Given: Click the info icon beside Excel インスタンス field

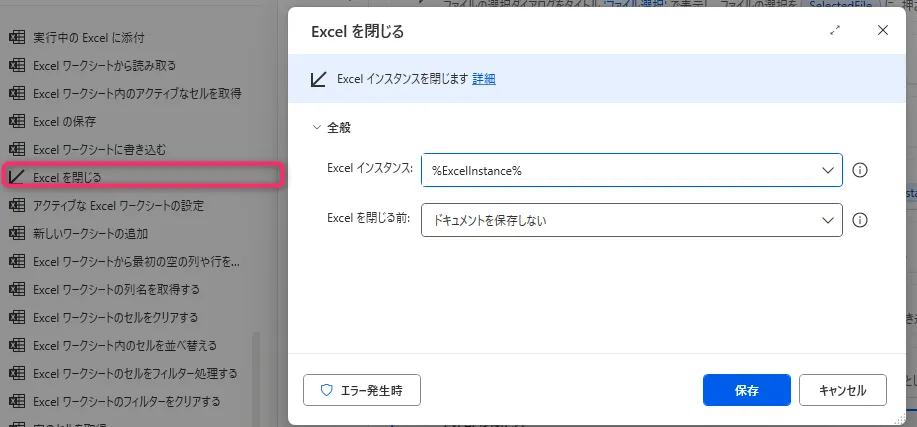Looking at the screenshot, I should pos(859,170).
